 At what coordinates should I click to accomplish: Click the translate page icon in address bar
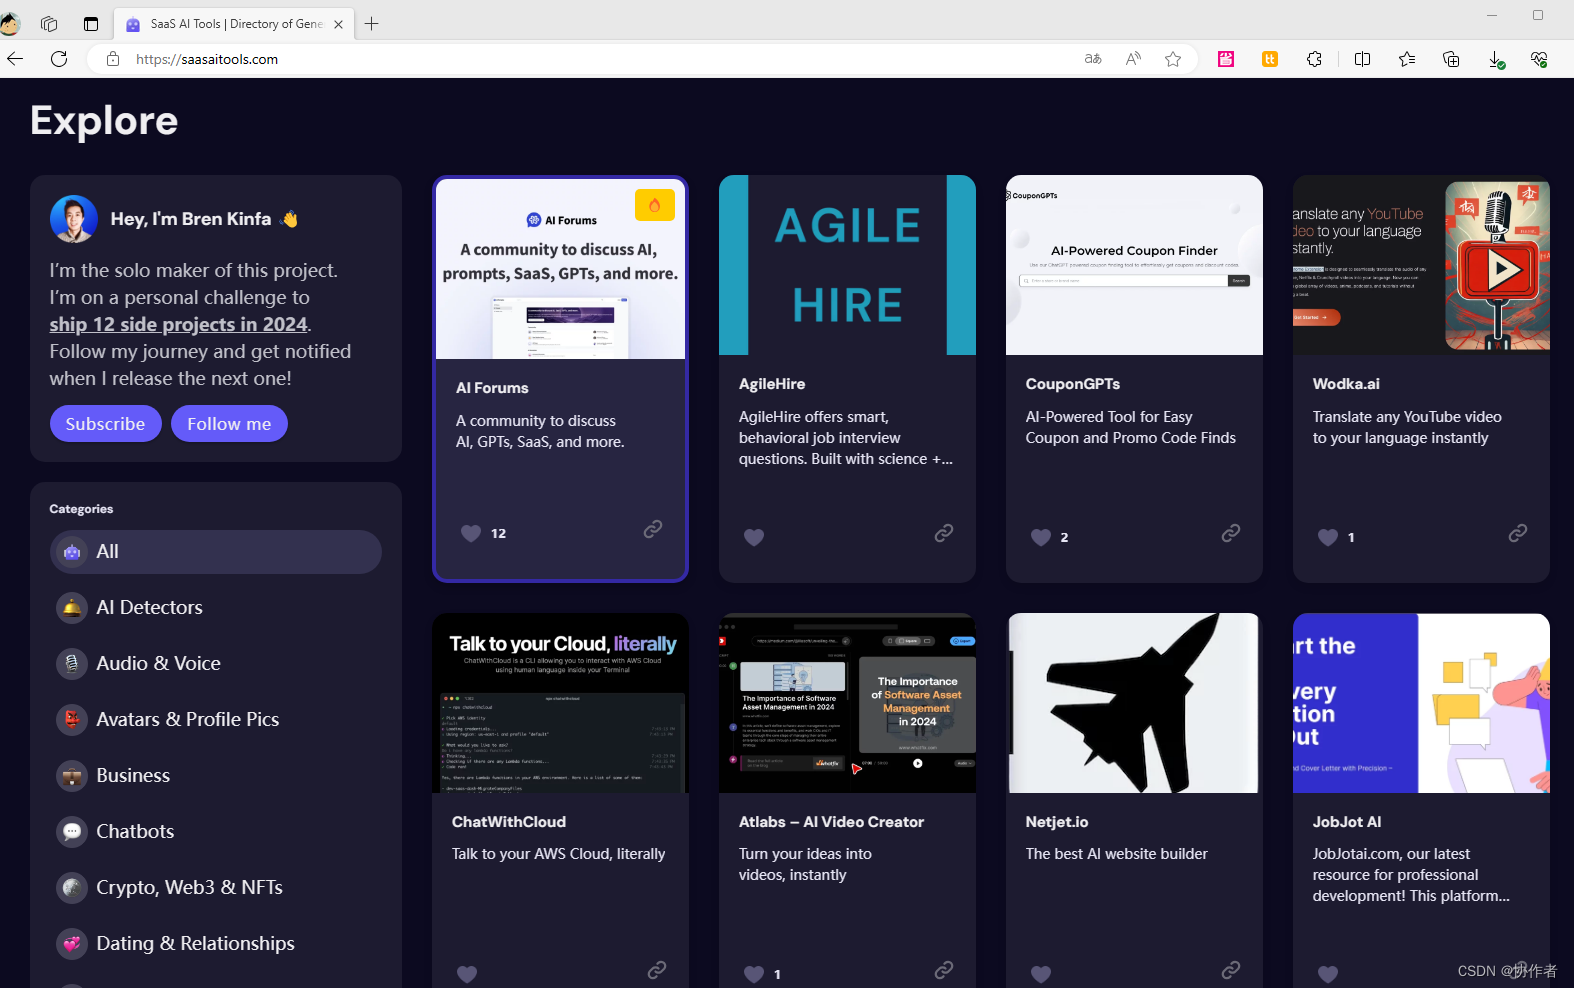(x=1093, y=59)
